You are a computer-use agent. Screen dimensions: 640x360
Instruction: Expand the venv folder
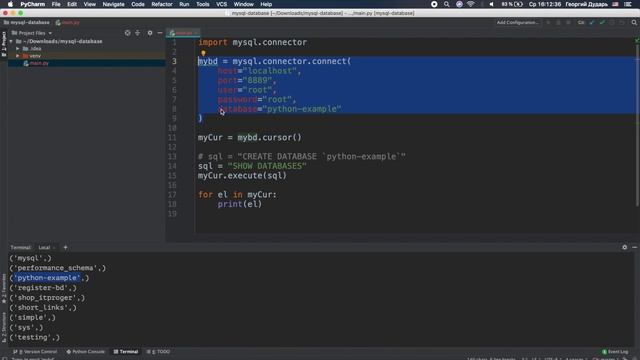[18, 56]
